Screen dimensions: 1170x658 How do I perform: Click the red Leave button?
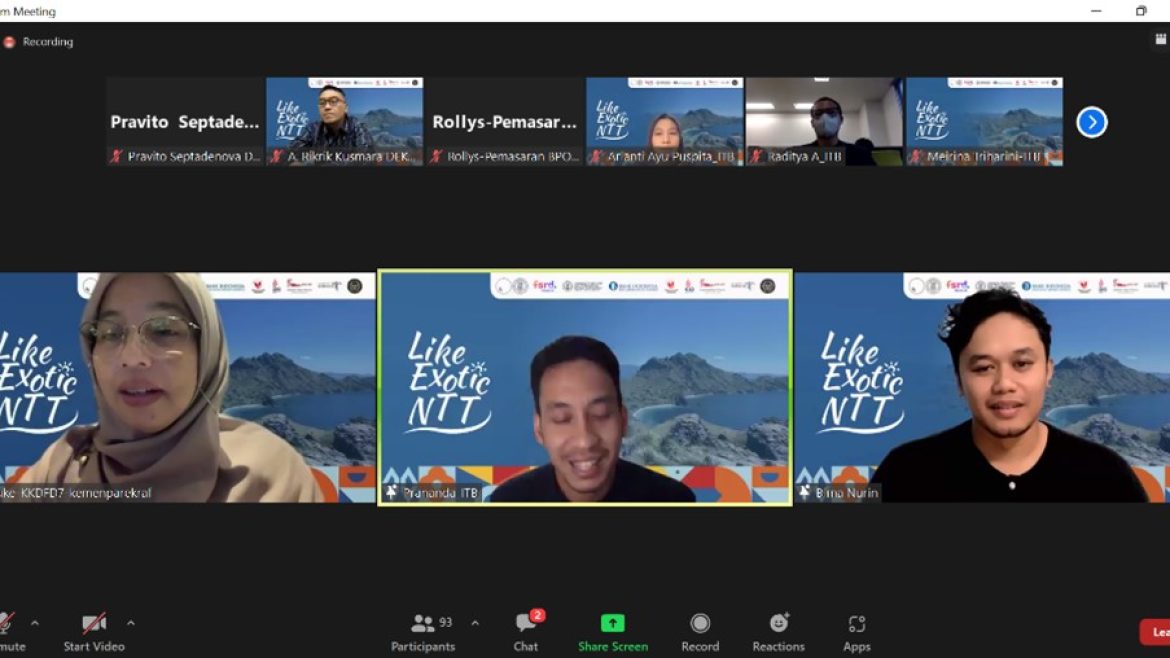point(1155,632)
